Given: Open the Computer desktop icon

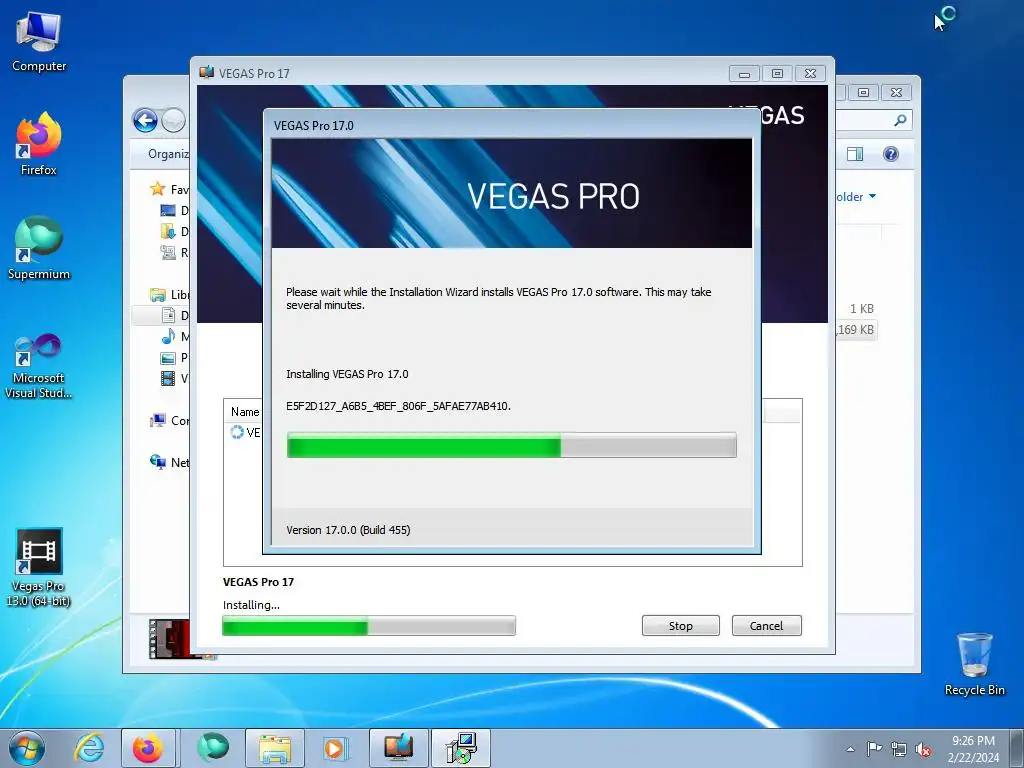Looking at the screenshot, I should click(39, 42).
